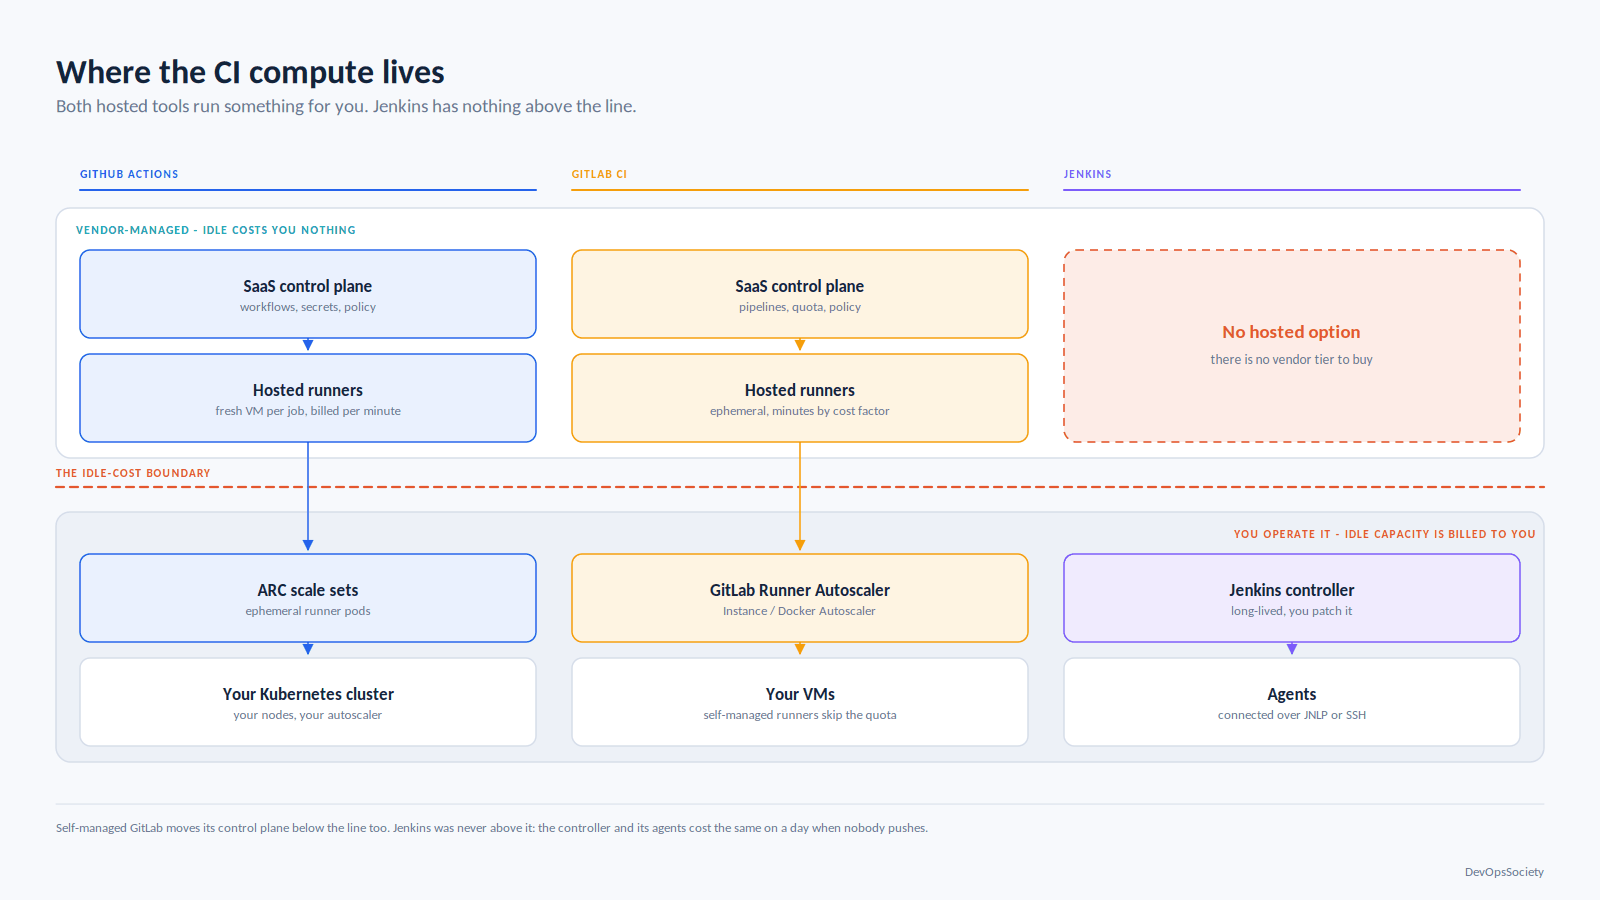Viewport: 1600px width, 900px height.
Task: Select the JENKINS column header
Action: (1087, 174)
